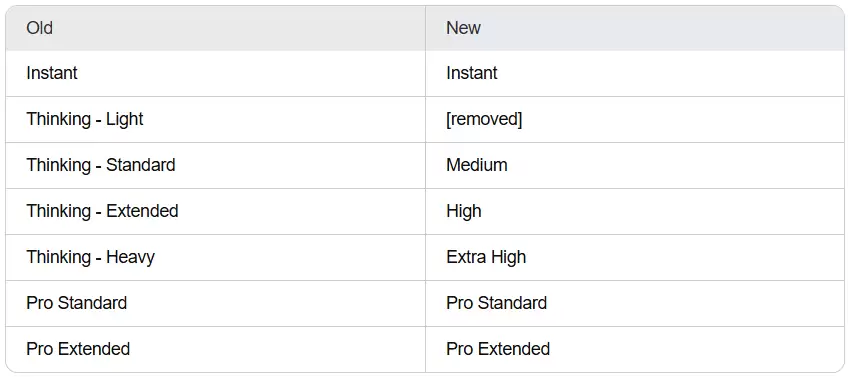Select the "Thinking - Extended" cell
This screenshot has width=849, height=377.
point(215,212)
